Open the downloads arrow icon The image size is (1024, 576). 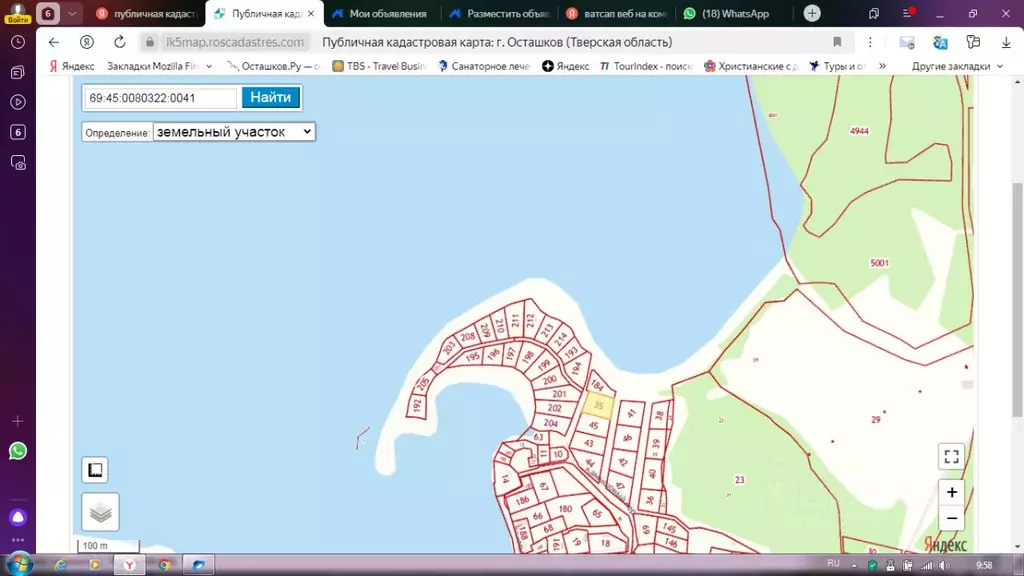[1006, 42]
